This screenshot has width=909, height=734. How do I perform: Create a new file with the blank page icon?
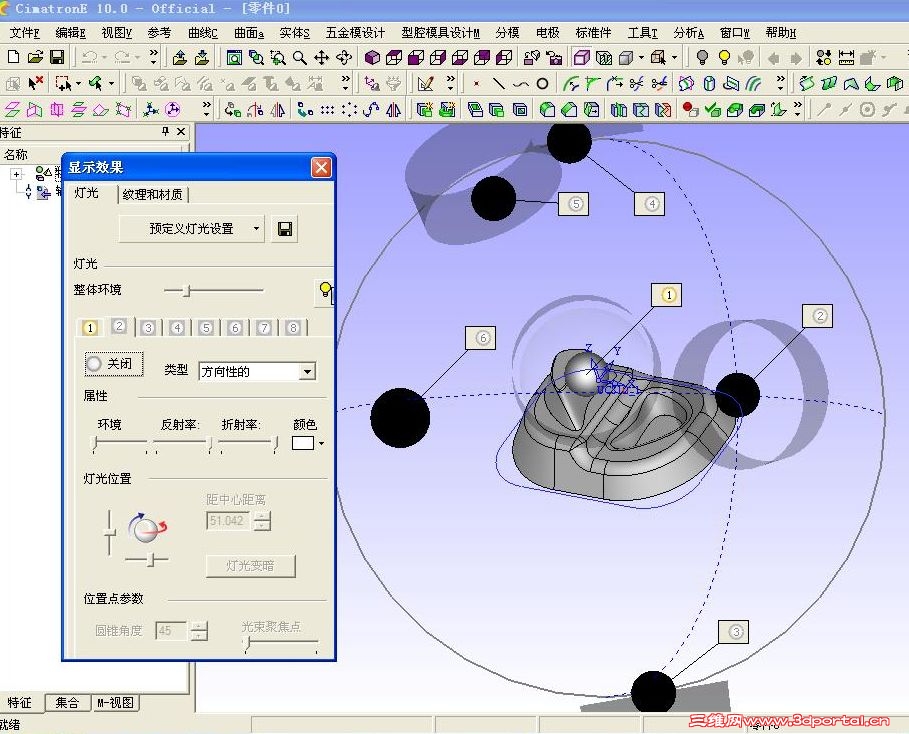[13, 57]
